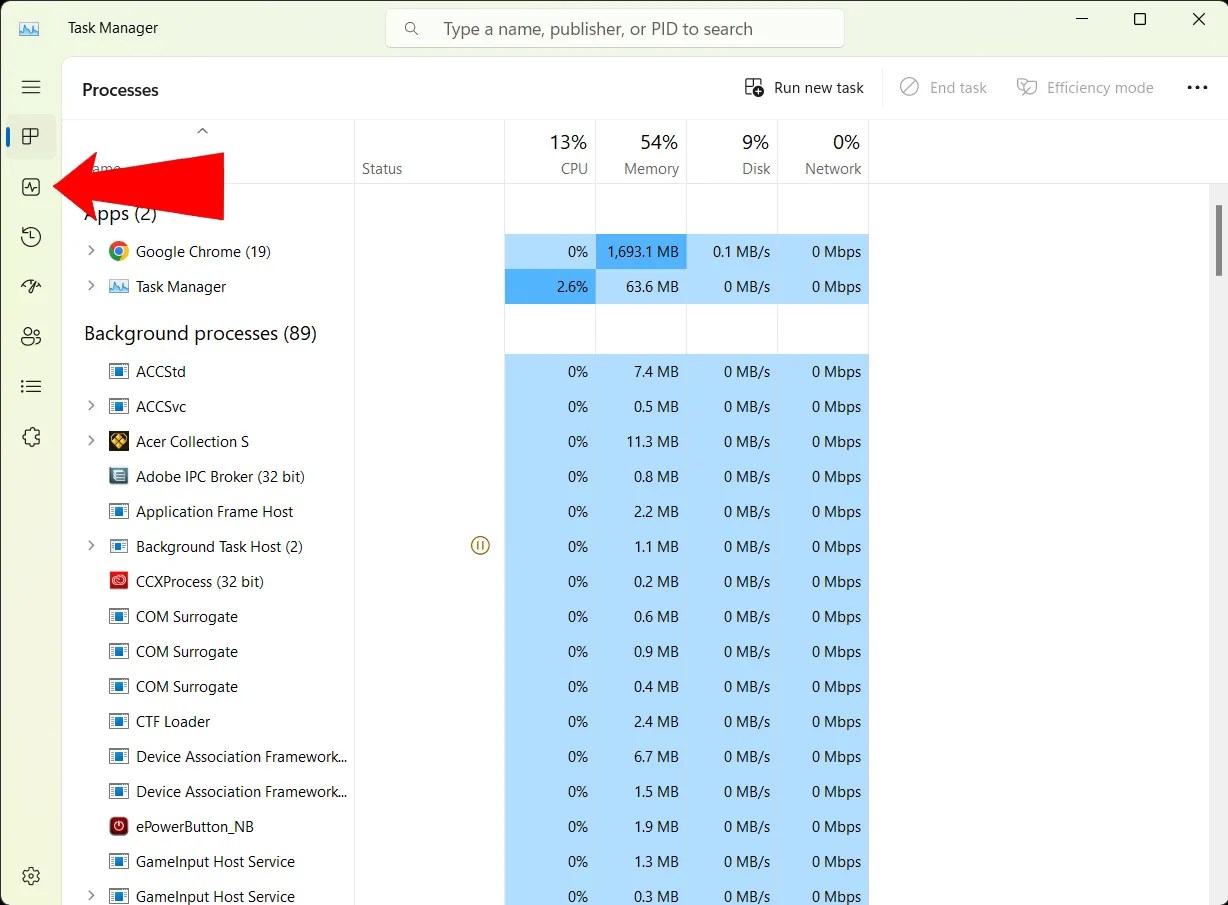The image size is (1228, 905).
Task: Open the more options menu
Action: click(x=1197, y=87)
